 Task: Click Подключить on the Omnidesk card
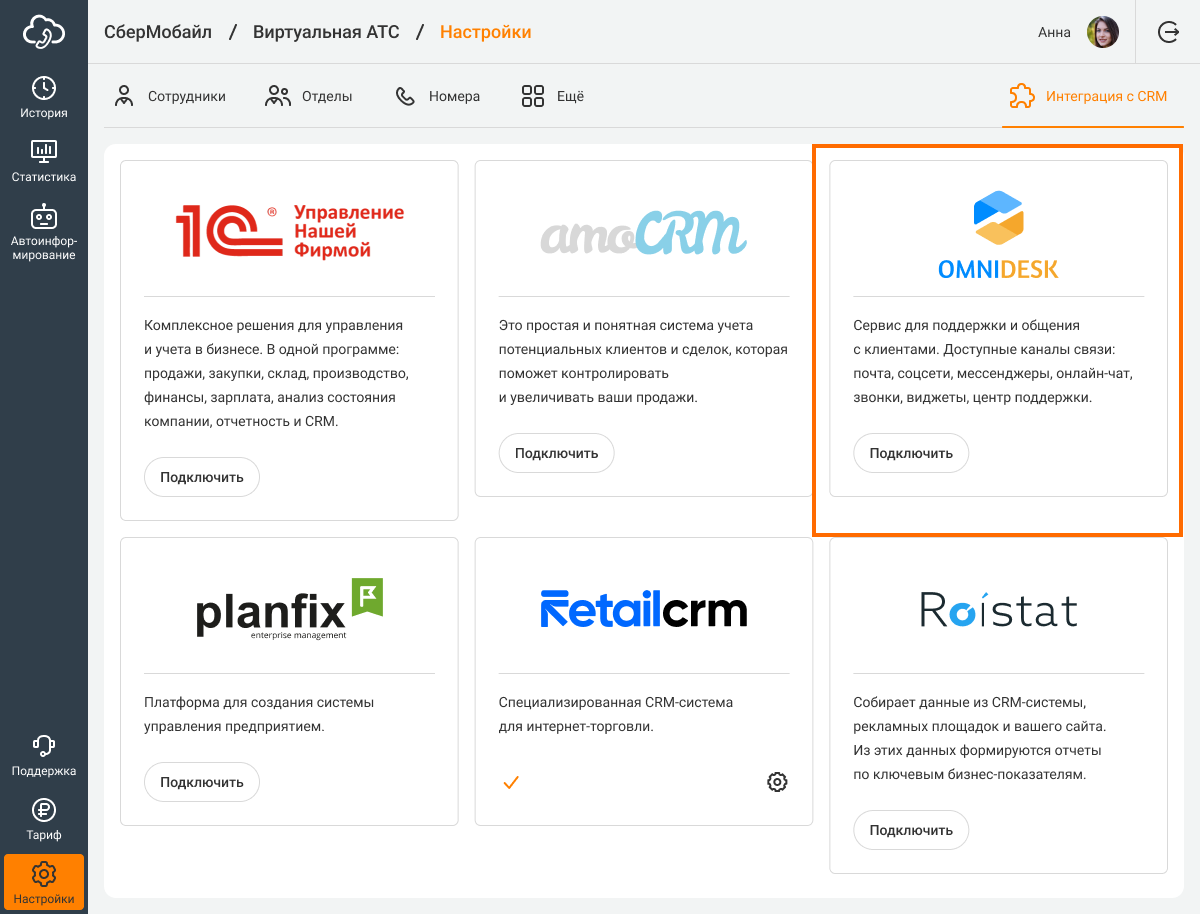click(910, 453)
